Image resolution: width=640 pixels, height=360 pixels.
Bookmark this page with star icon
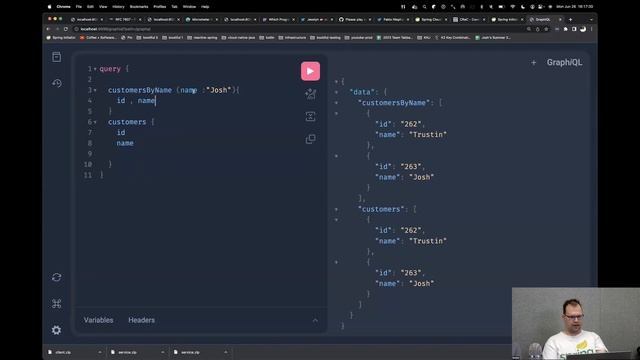546,29
